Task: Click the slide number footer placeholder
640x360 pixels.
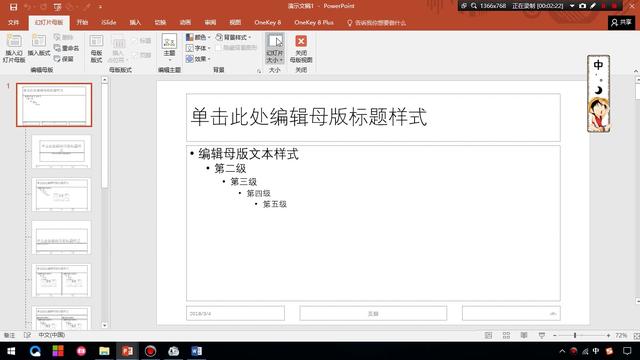Action: click(511, 313)
